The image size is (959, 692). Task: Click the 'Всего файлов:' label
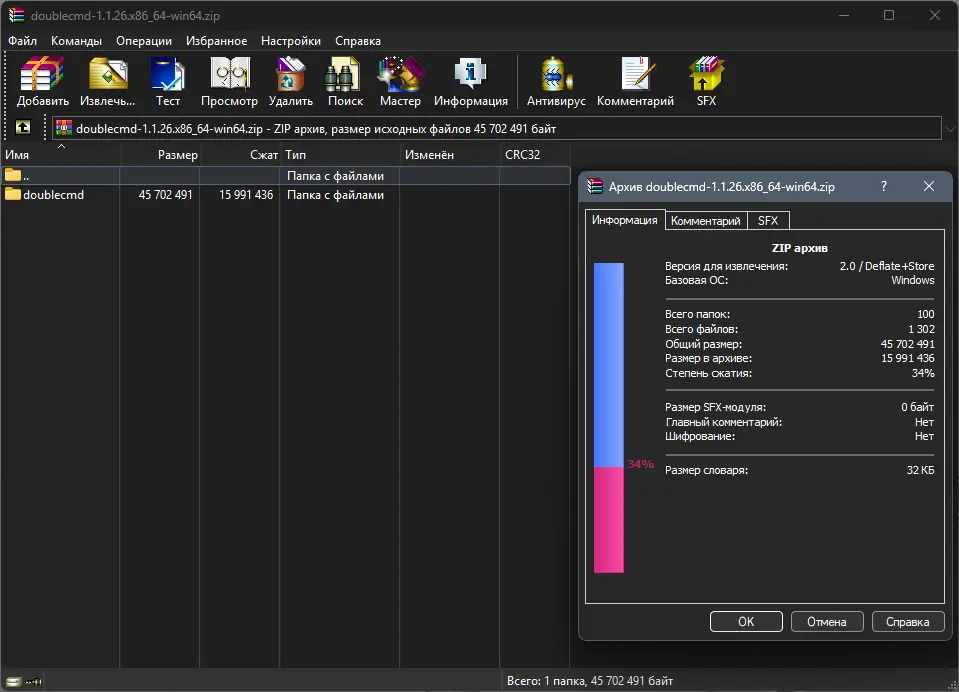pyautogui.click(x=702, y=329)
